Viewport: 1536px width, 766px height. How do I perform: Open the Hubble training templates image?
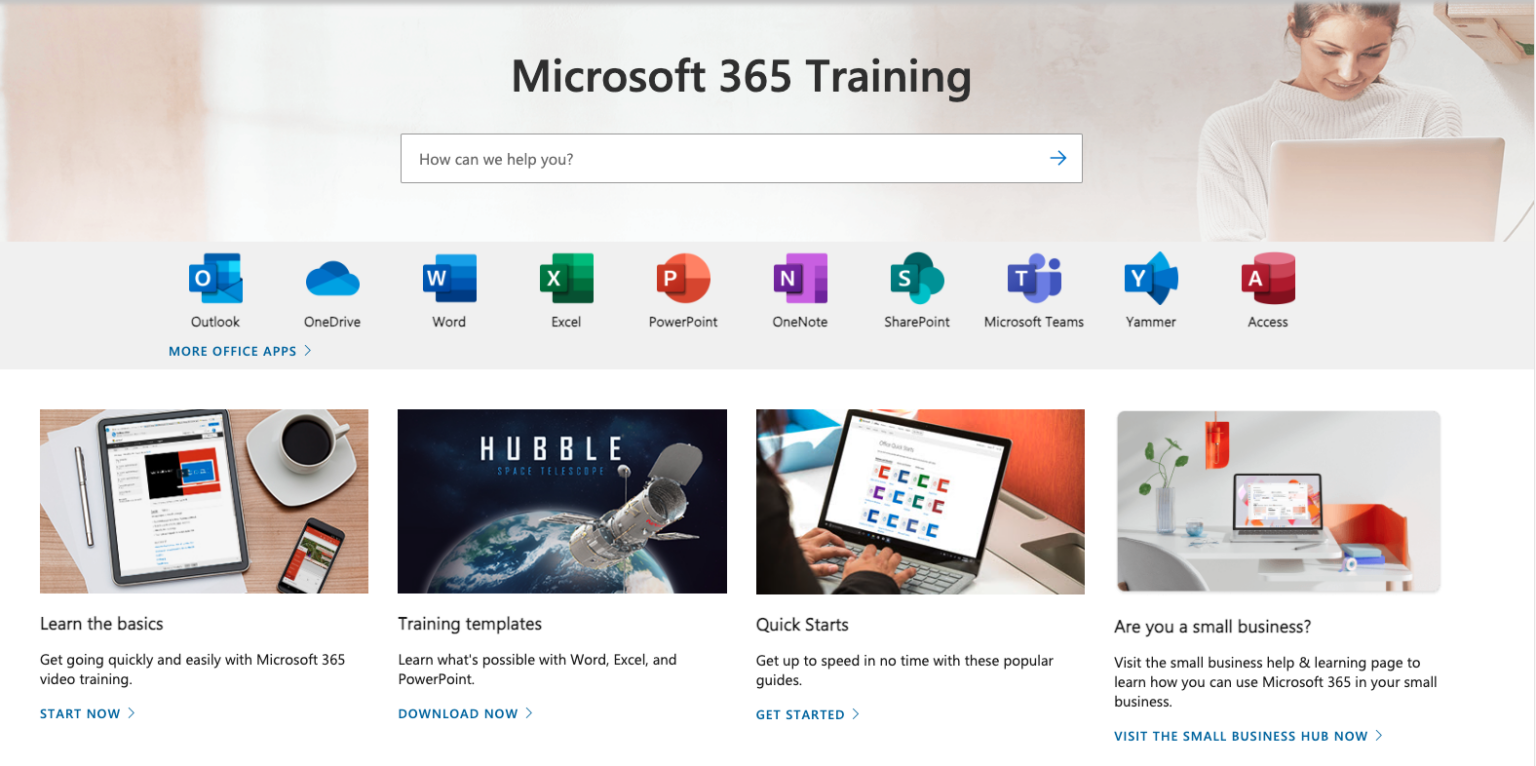point(562,500)
